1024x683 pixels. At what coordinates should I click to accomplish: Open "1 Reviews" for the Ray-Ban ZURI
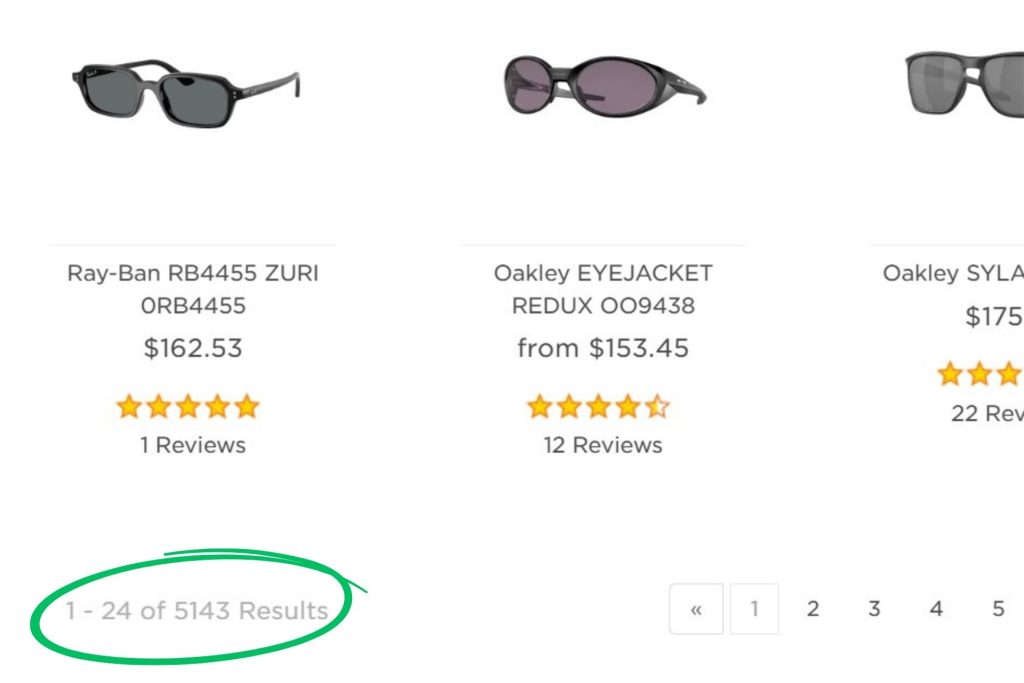pos(192,445)
